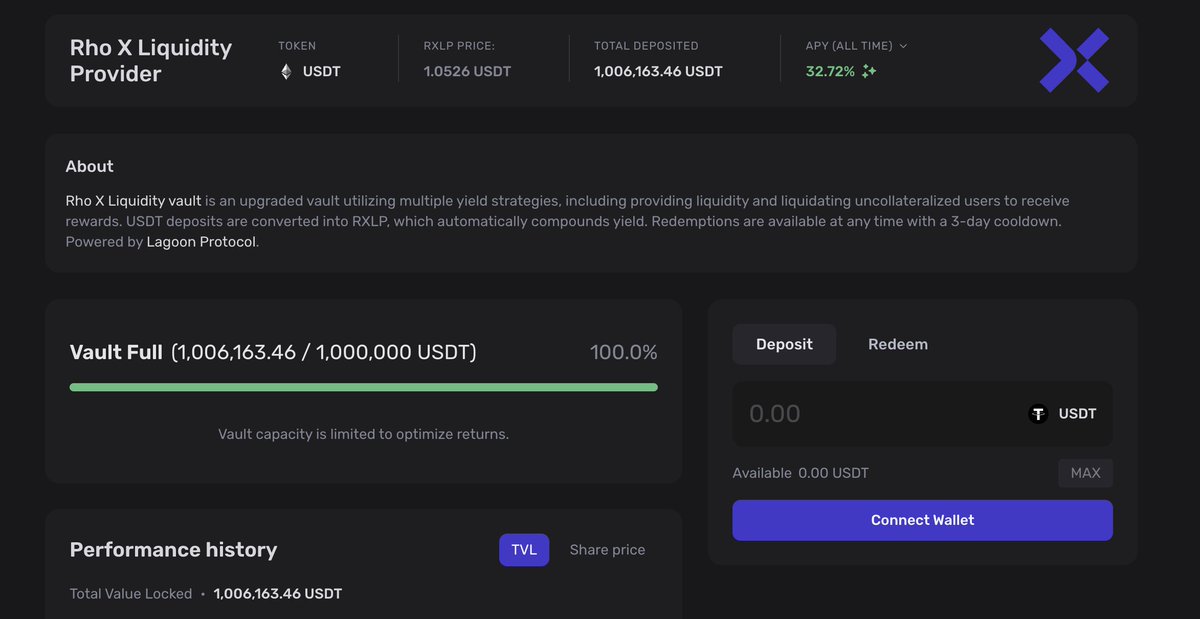1200x619 pixels.
Task: Click the deposit amount input field
Action: tap(922, 414)
